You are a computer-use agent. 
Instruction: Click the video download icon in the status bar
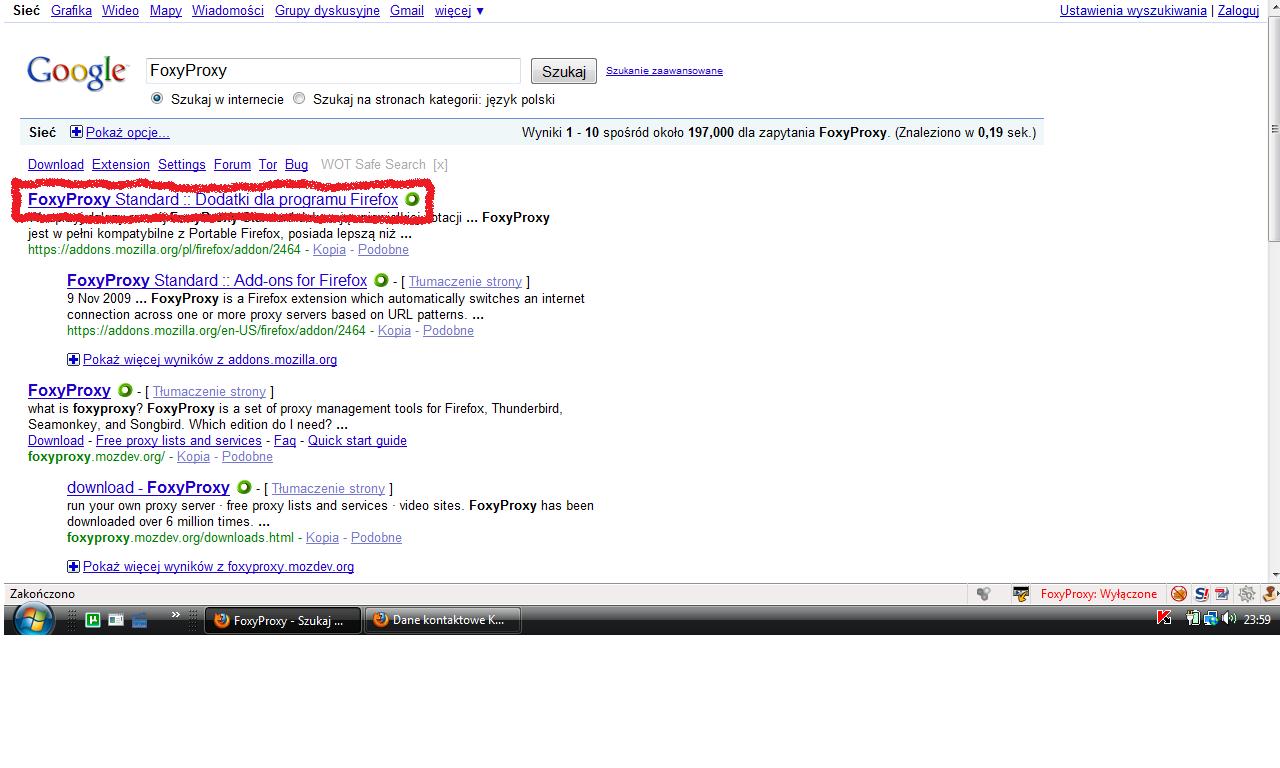point(1021,594)
